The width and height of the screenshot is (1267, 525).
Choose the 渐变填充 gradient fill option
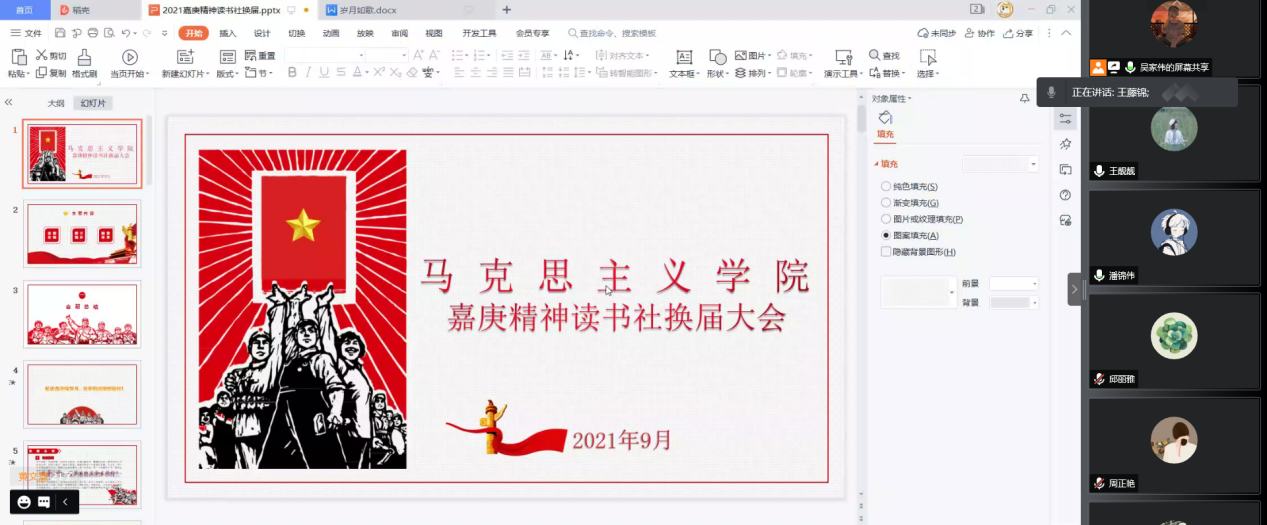(x=886, y=203)
